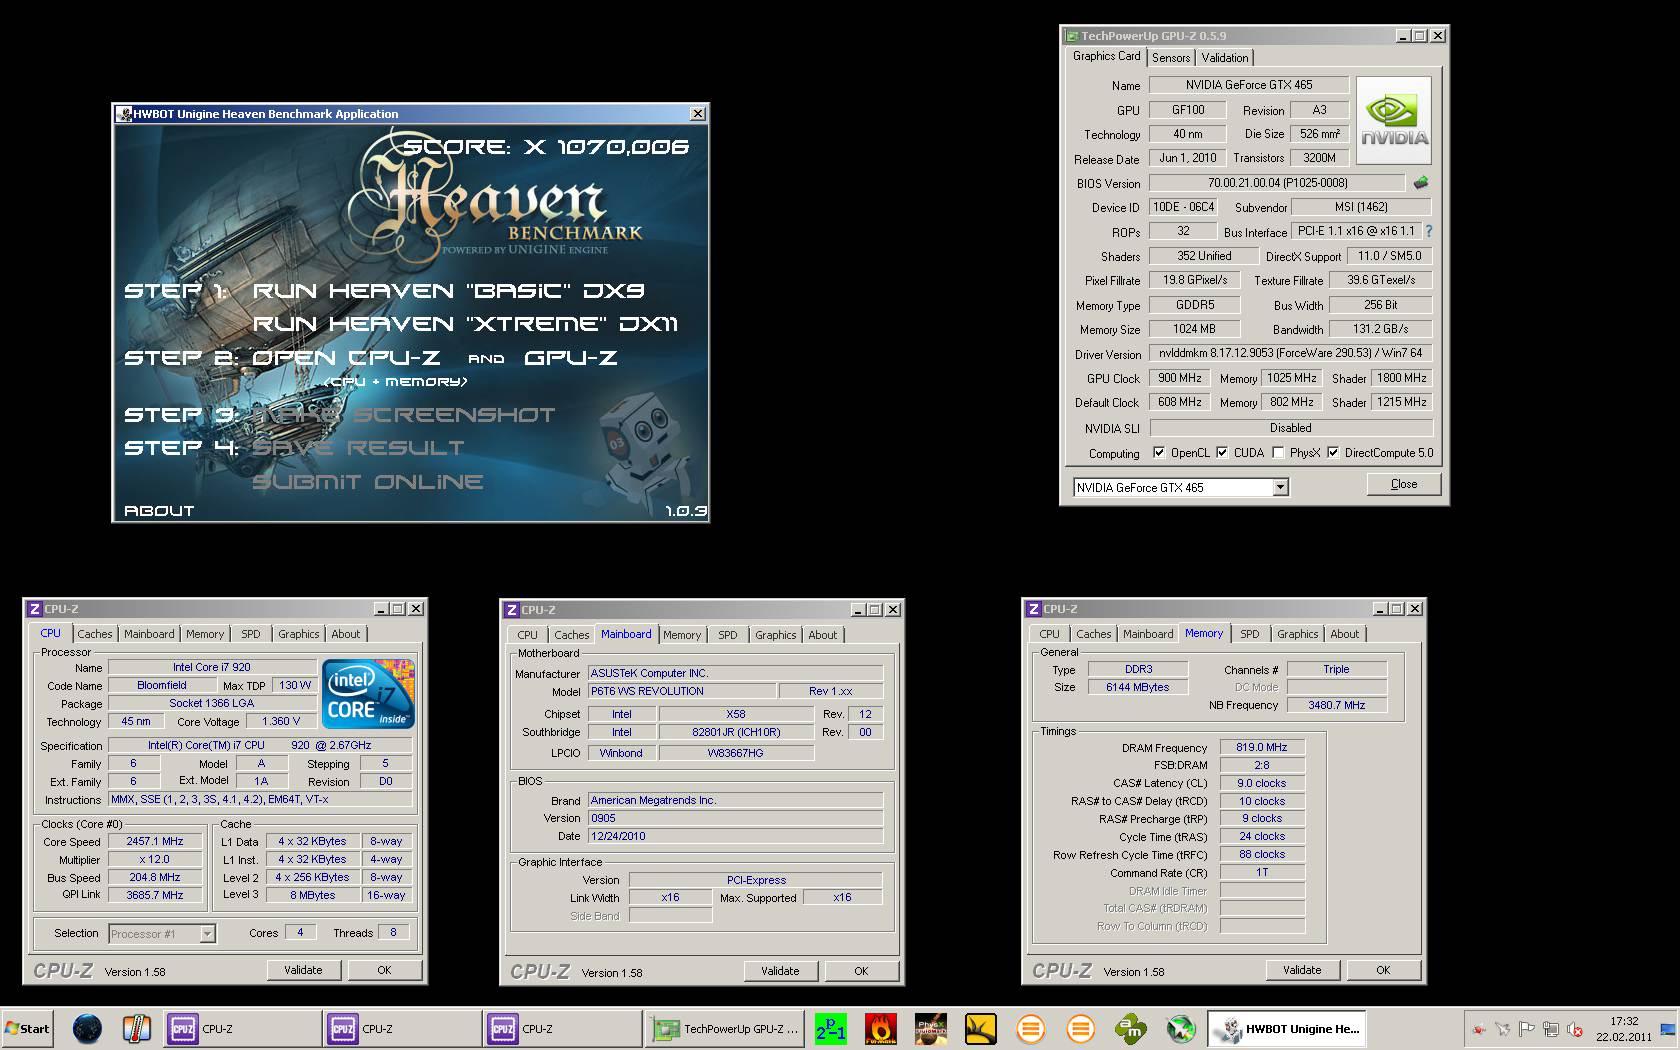Click the BIOS save icon in GPU-Z
The image size is (1680, 1050).
pos(1420,183)
